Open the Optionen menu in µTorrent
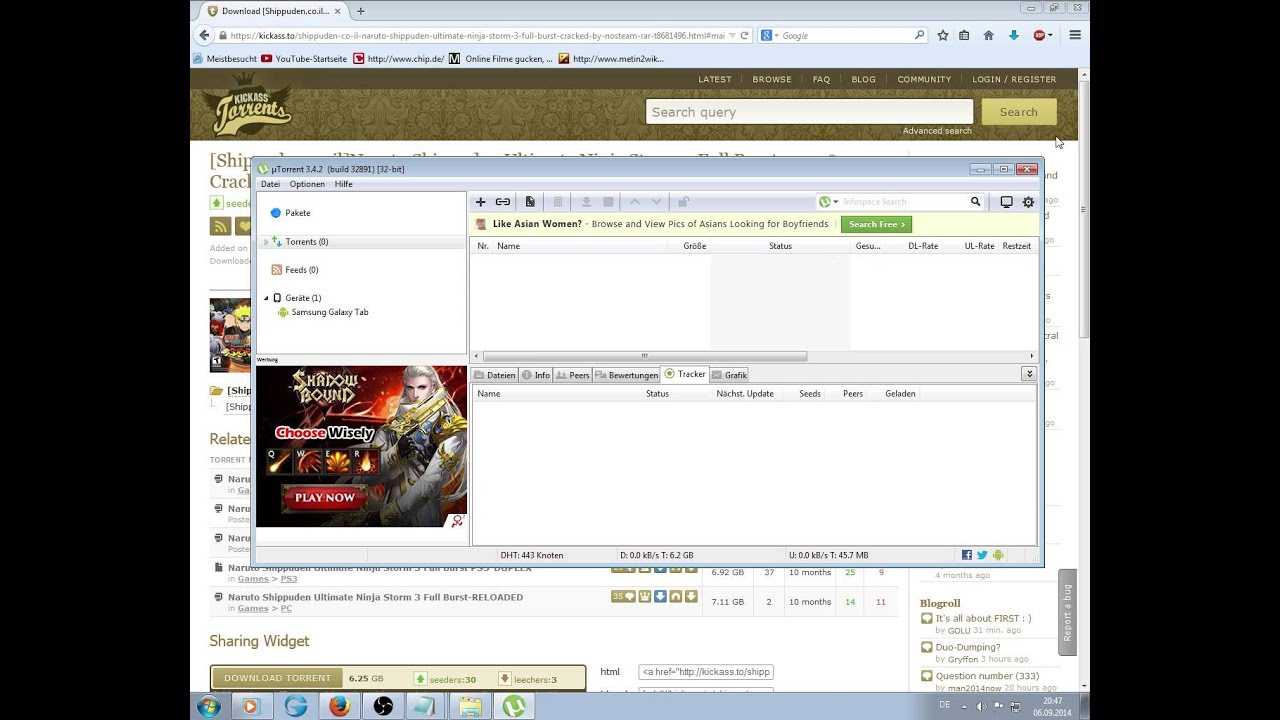Viewport: 1280px width, 720px height. (x=307, y=184)
